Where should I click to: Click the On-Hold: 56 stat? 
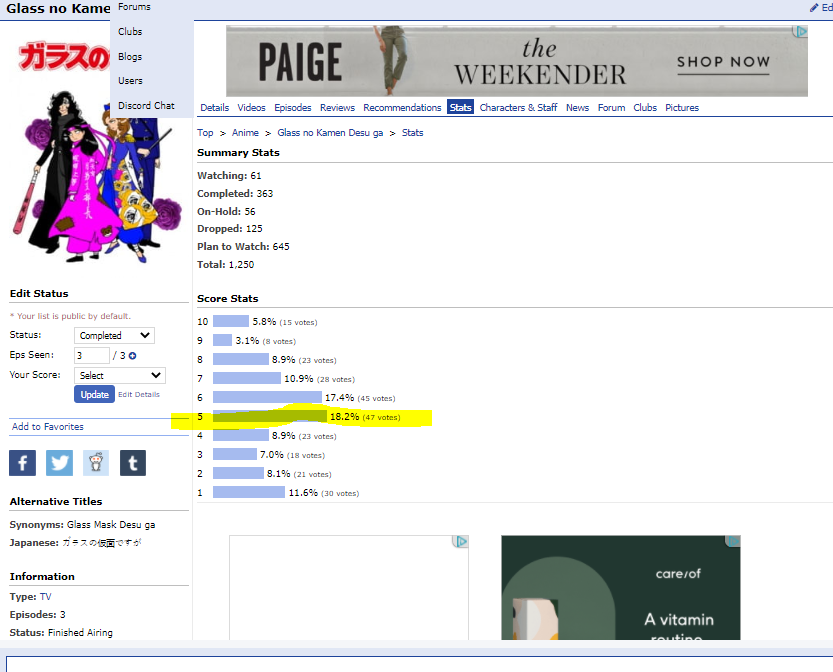226,211
